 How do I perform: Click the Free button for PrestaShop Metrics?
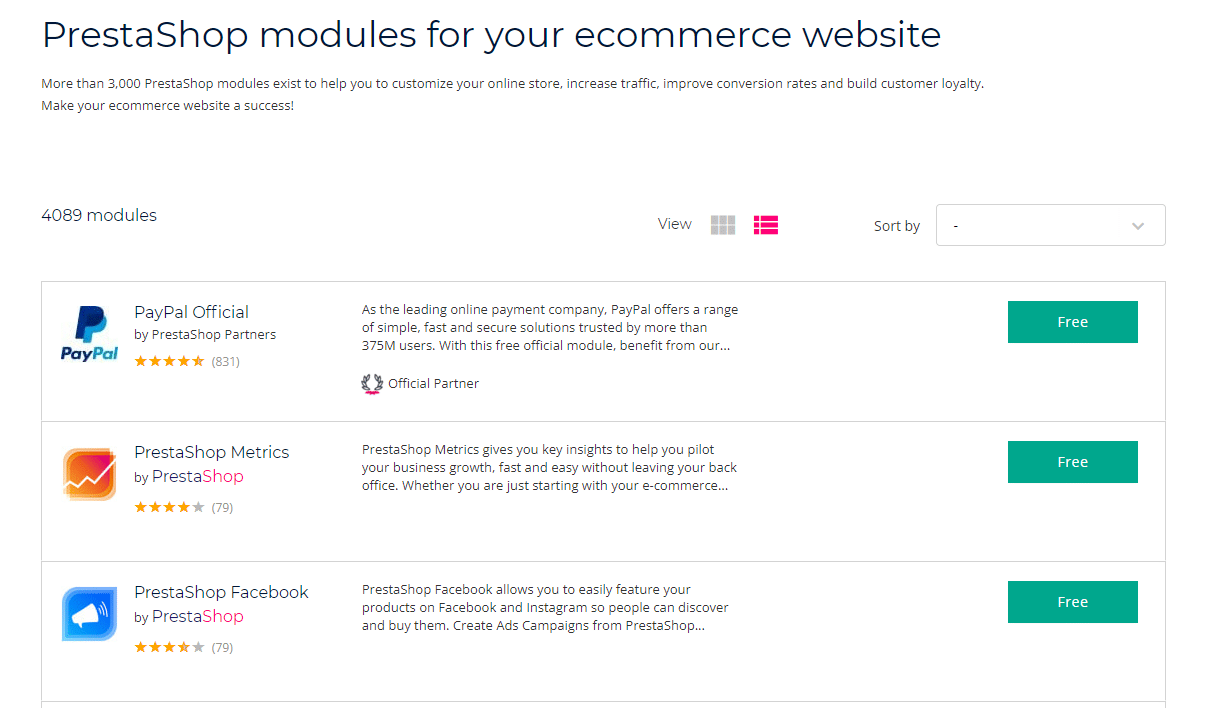pos(1072,461)
